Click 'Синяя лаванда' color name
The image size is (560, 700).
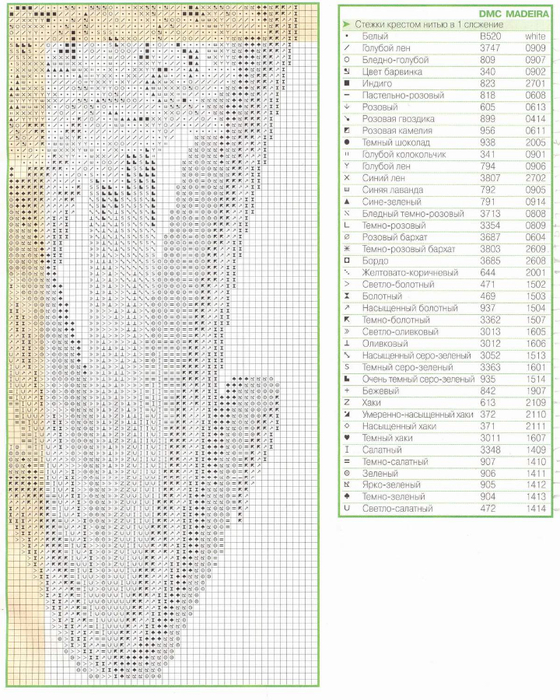(x=392, y=190)
